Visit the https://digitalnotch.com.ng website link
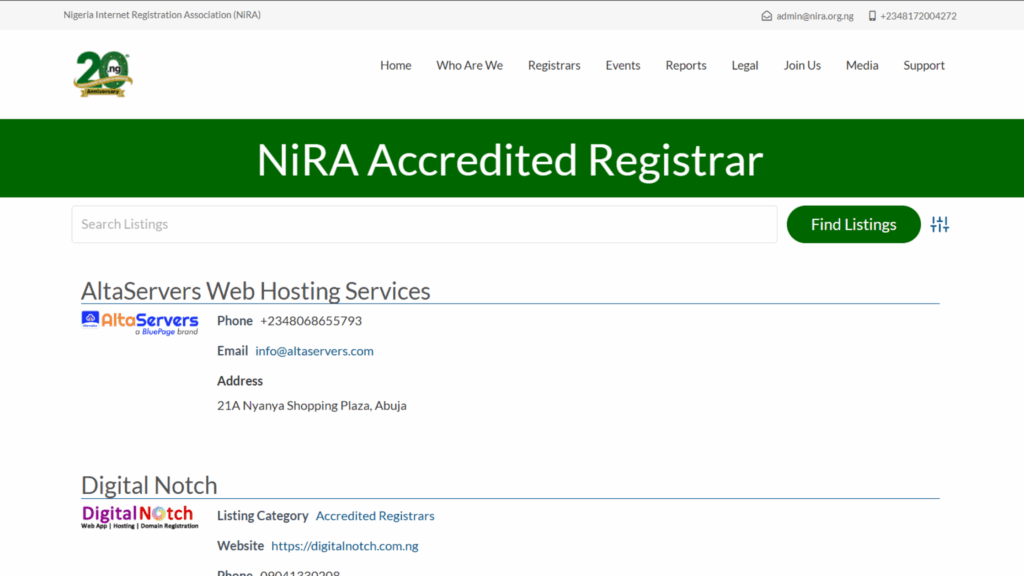 pos(345,546)
